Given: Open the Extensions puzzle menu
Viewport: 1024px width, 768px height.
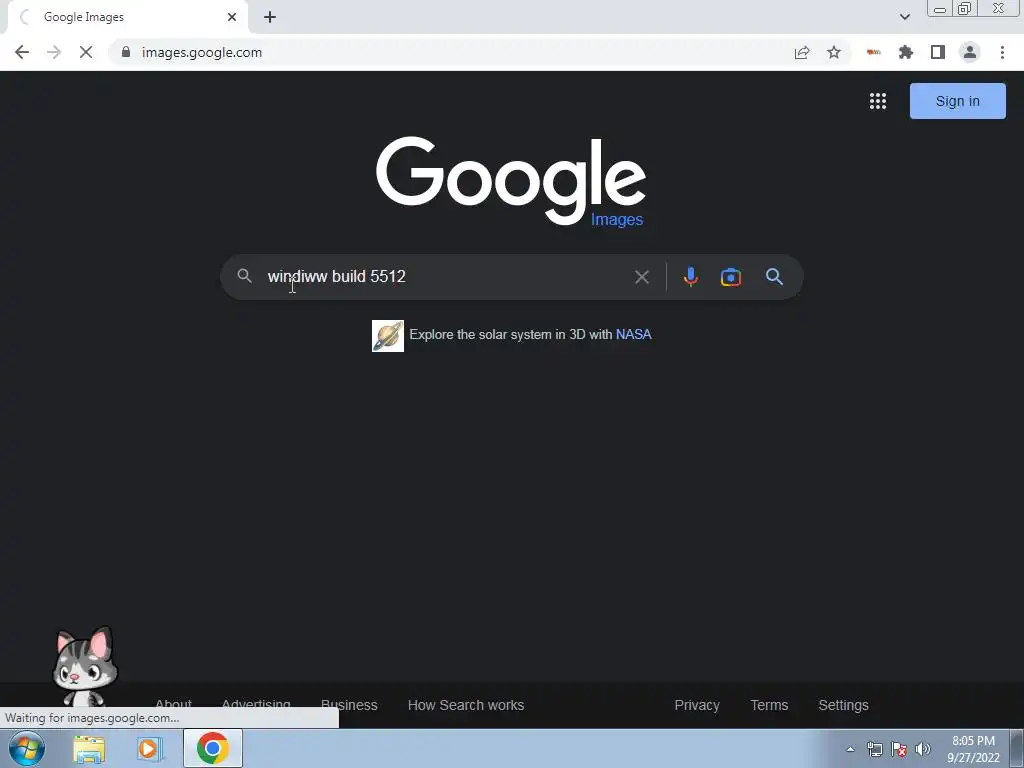Looking at the screenshot, I should 906,52.
